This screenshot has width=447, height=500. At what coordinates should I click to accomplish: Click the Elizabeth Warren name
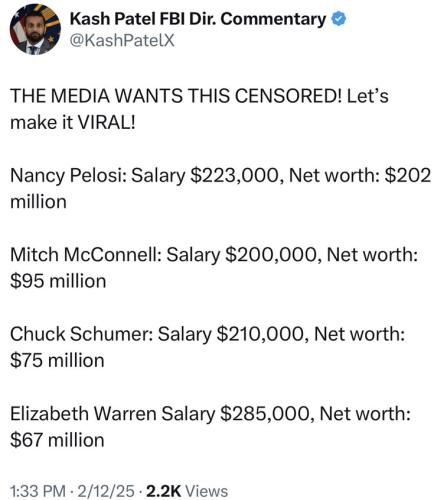83,414
